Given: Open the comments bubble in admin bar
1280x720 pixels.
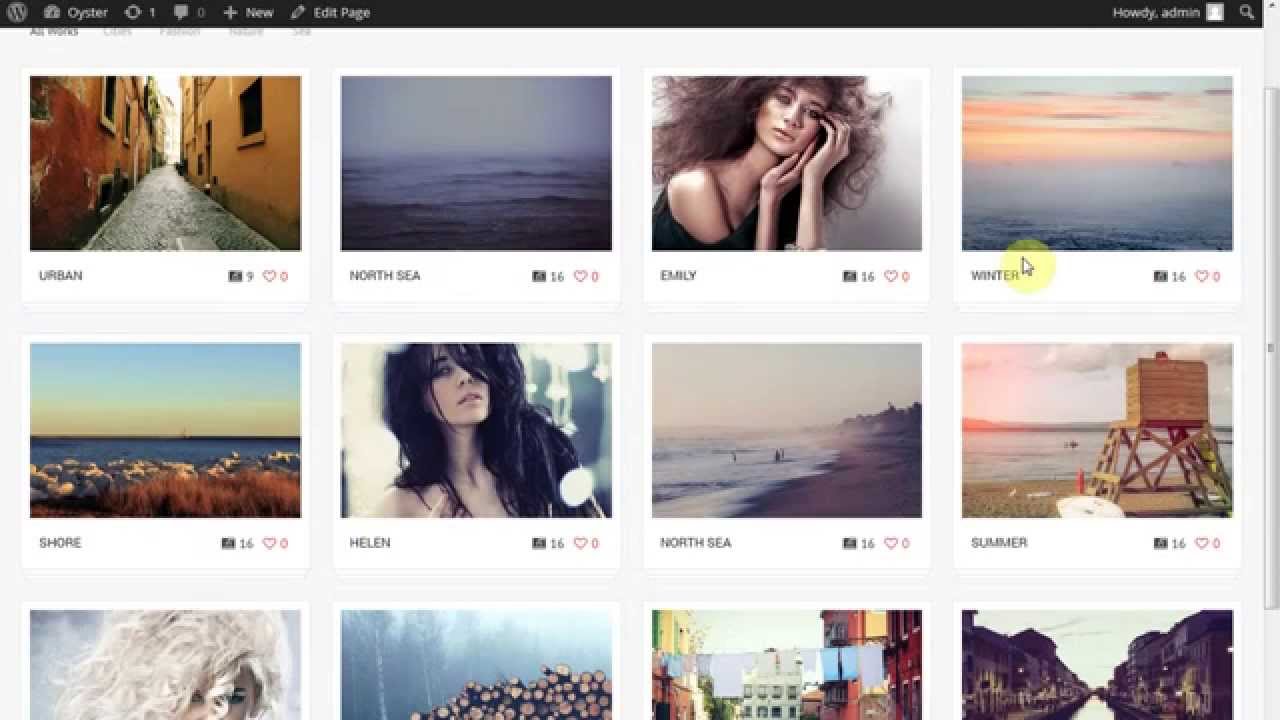Looking at the screenshot, I should [188, 12].
